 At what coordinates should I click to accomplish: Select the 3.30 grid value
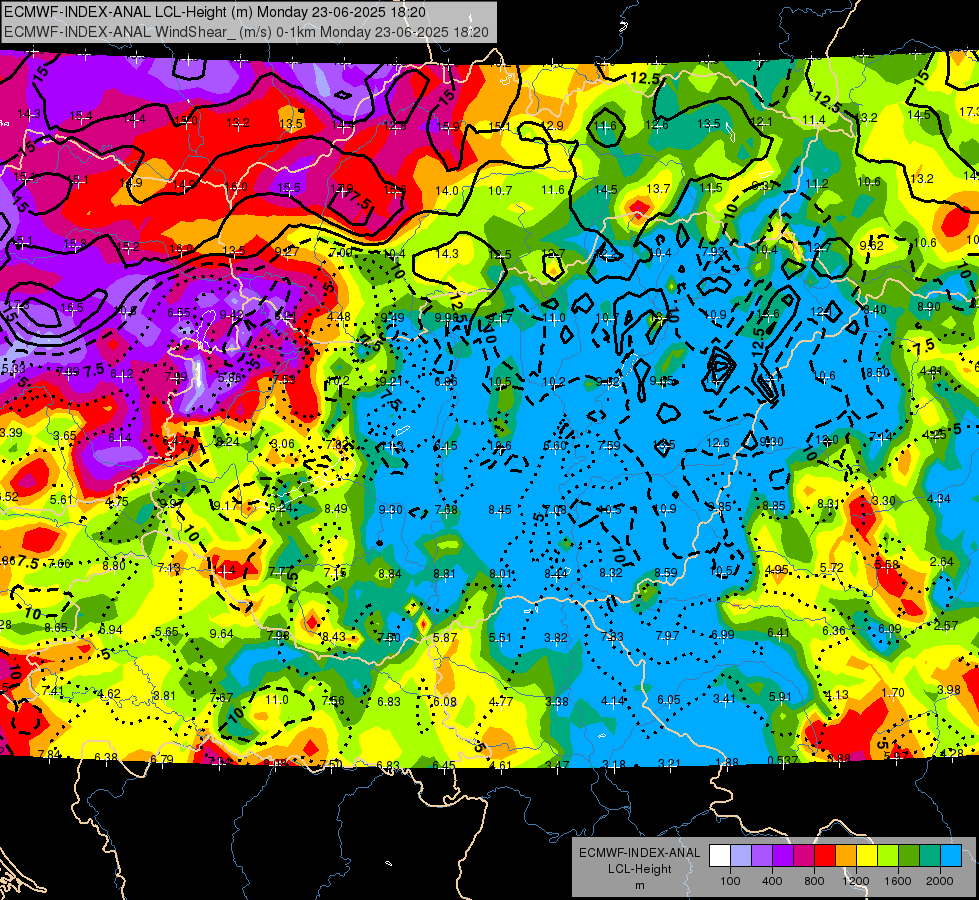pos(883,501)
